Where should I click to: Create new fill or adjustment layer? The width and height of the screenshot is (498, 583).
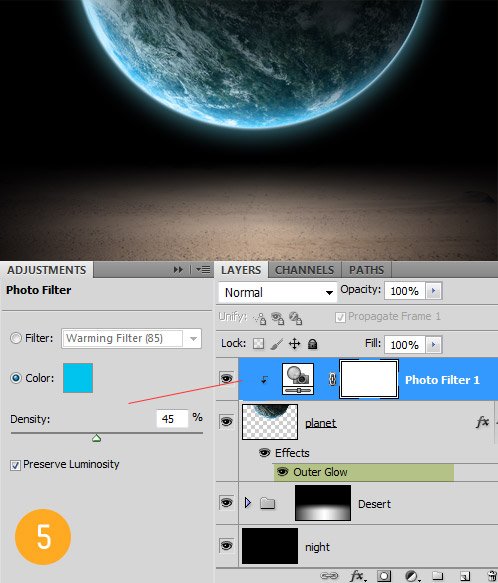[x=412, y=576]
